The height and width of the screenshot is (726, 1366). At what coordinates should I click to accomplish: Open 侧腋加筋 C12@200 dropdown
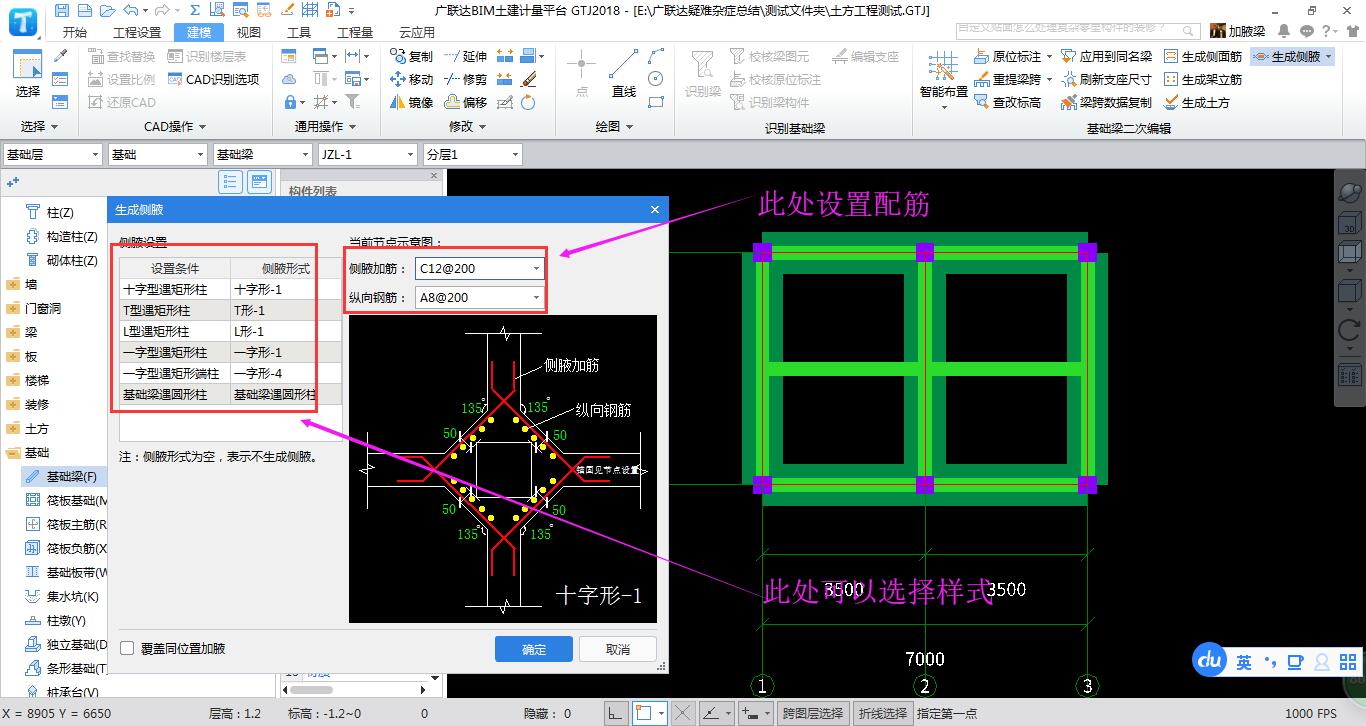pyautogui.click(x=536, y=269)
